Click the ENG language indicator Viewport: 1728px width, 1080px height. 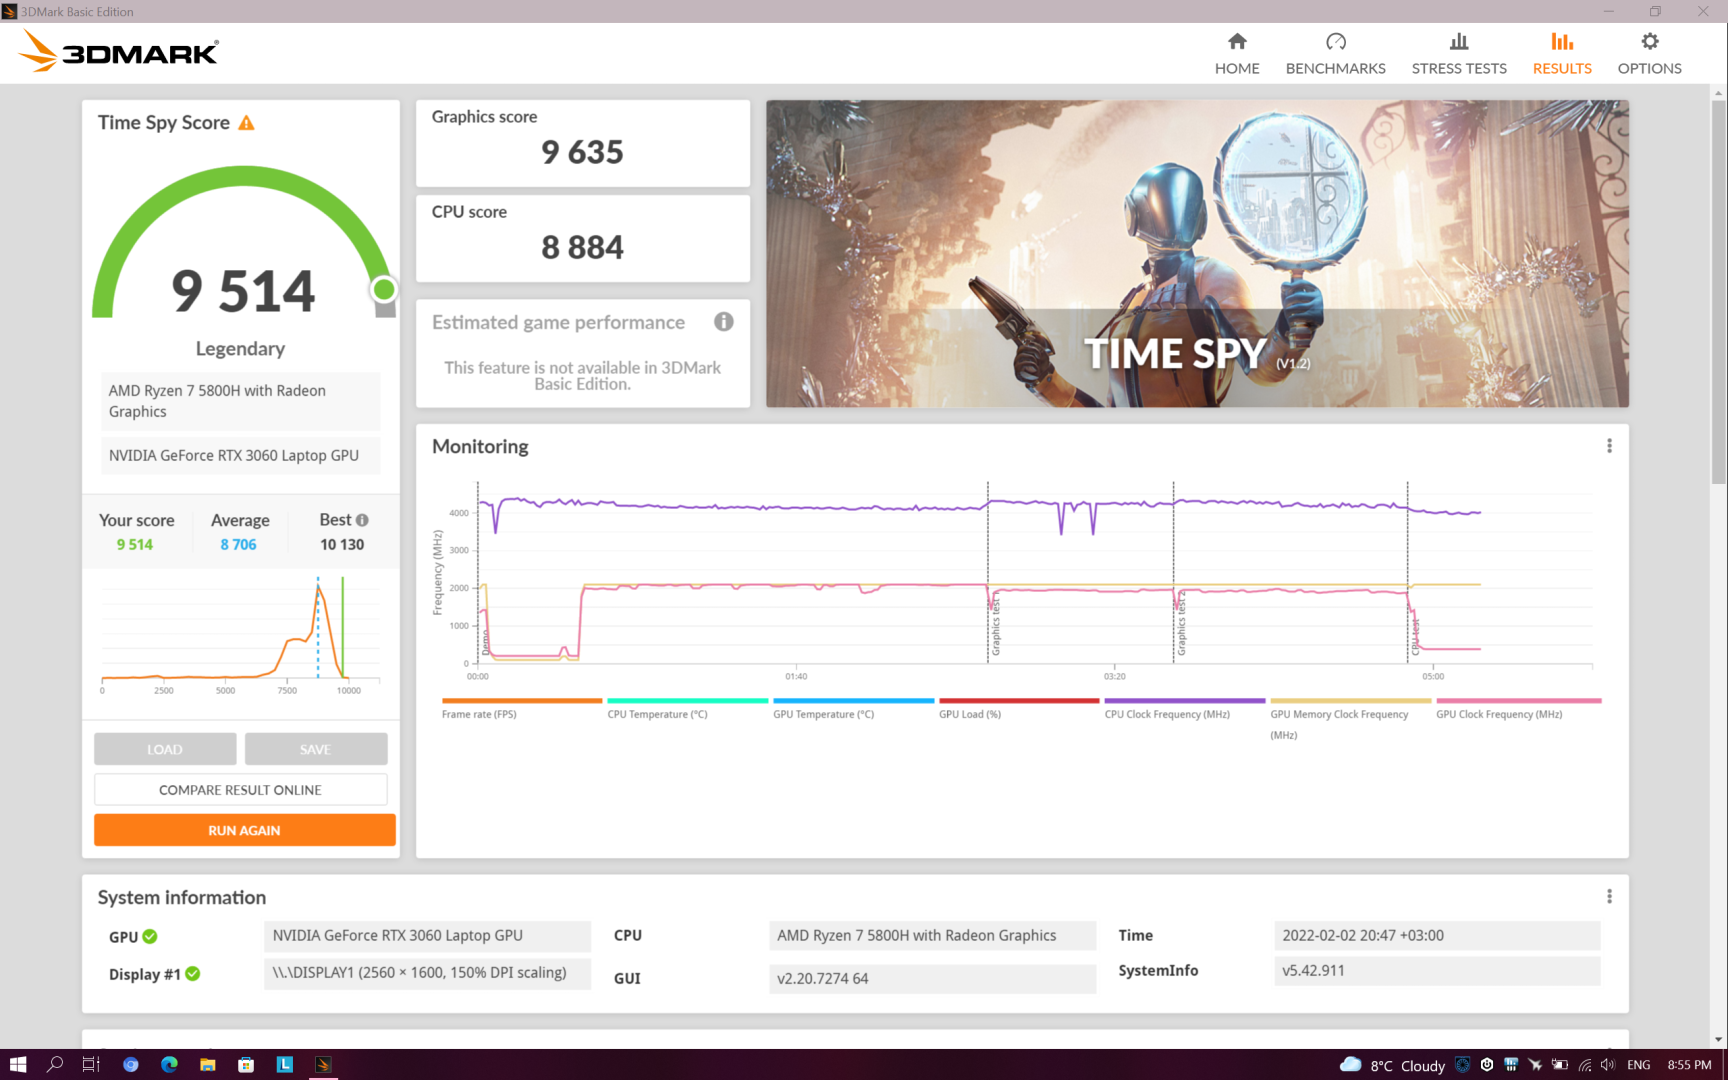point(1638,1065)
